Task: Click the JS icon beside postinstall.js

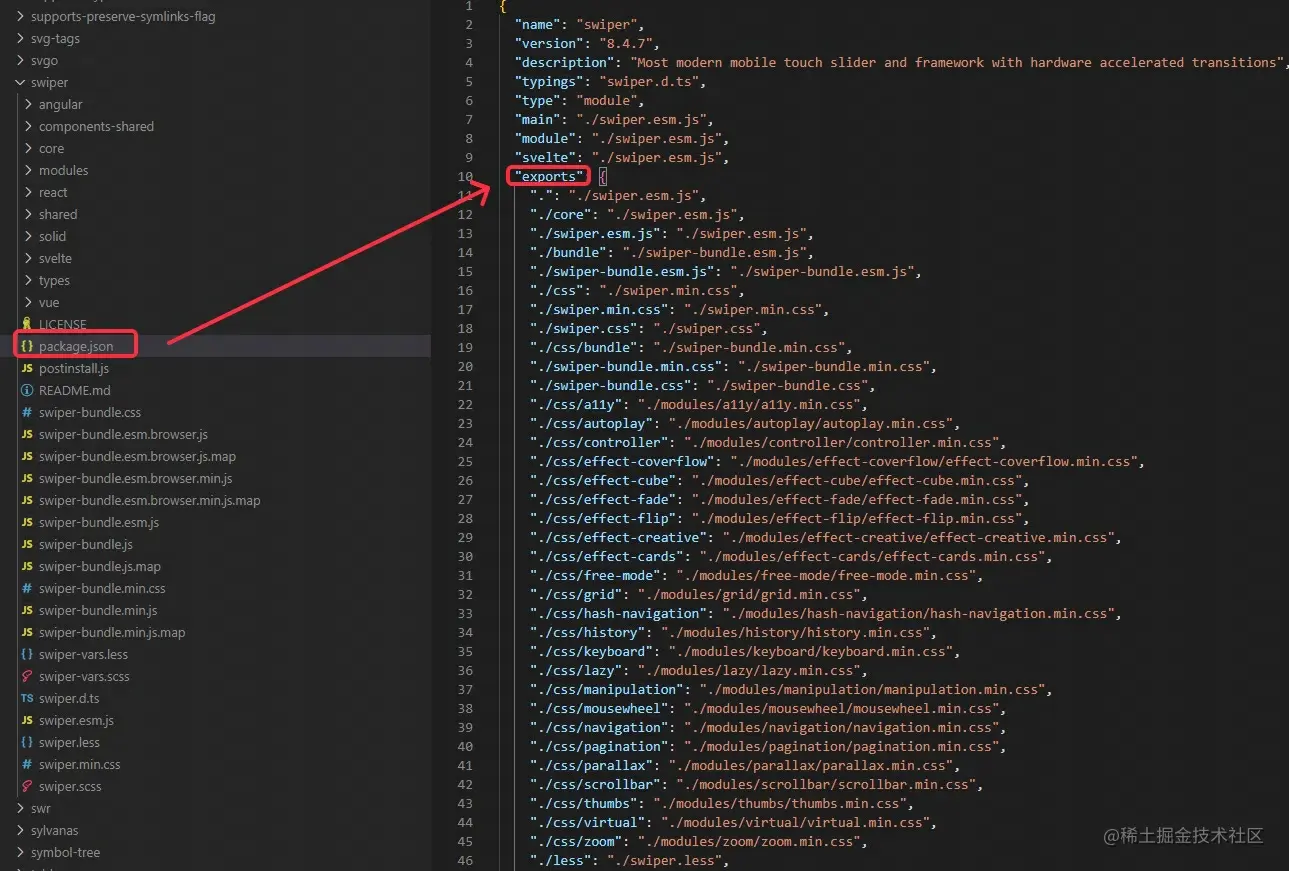Action: pyautogui.click(x=27, y=368)
